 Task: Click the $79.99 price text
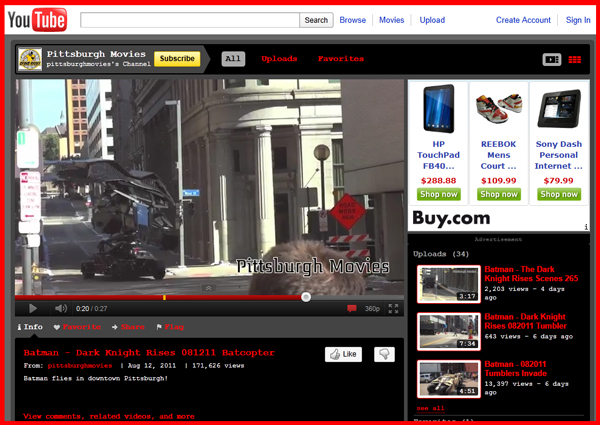pyautogui.click(x=559, y=181)
